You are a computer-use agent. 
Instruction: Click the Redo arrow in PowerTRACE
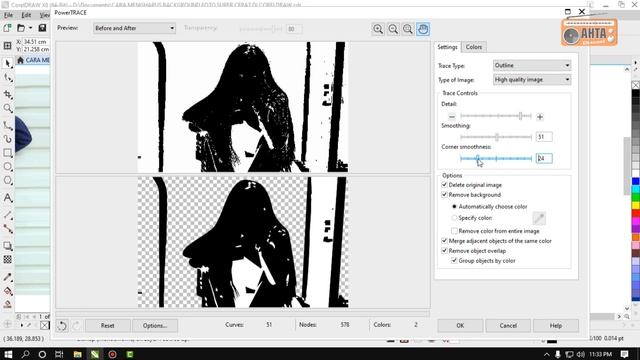(x=76, y=326)
